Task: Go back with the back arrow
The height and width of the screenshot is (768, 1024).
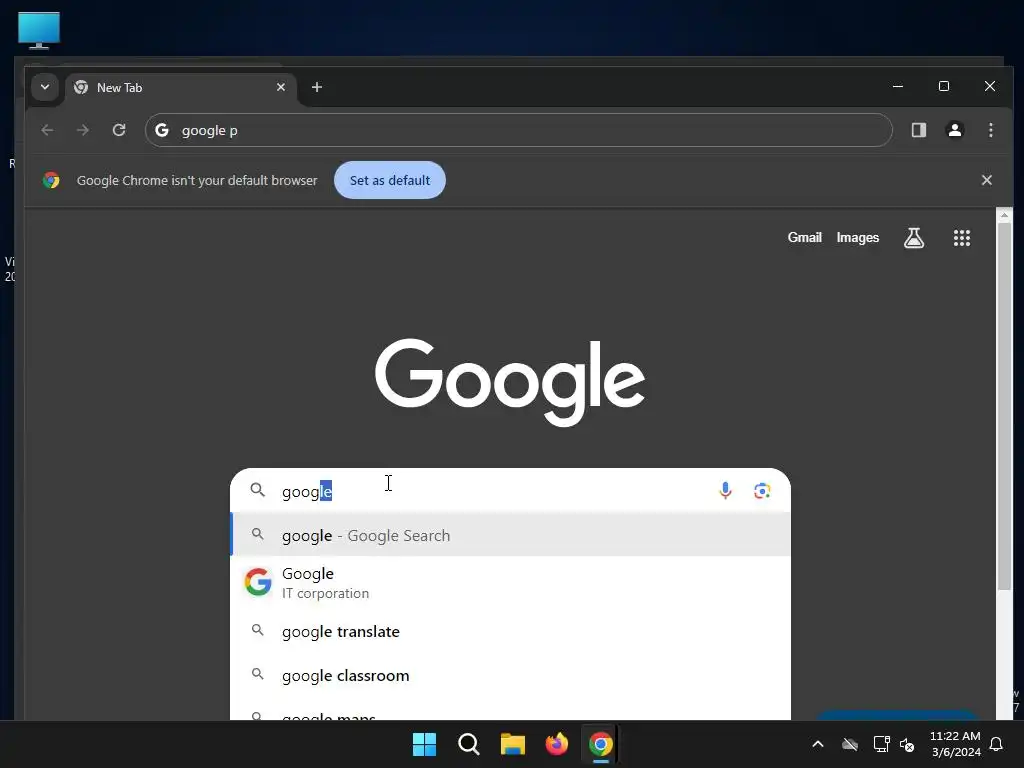Action: [47, 130]
